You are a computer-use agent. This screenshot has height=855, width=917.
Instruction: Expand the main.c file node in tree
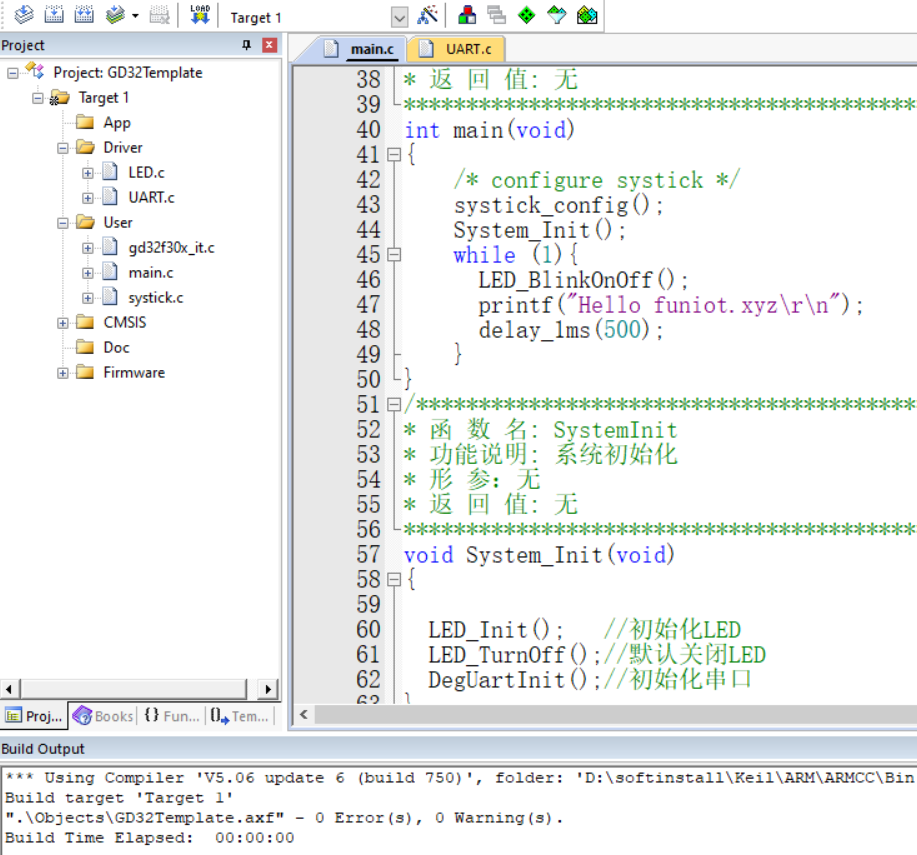[x=88, y=273]
